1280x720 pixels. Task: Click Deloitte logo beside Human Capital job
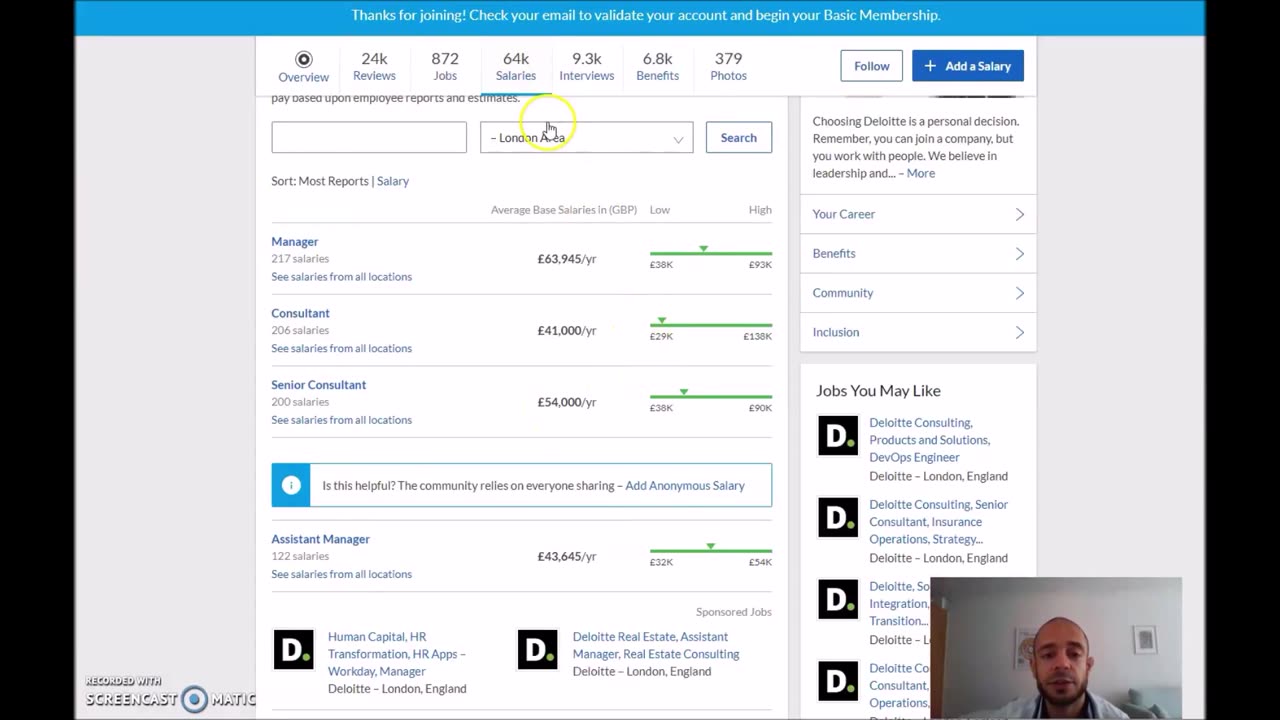tap(293, 650)
